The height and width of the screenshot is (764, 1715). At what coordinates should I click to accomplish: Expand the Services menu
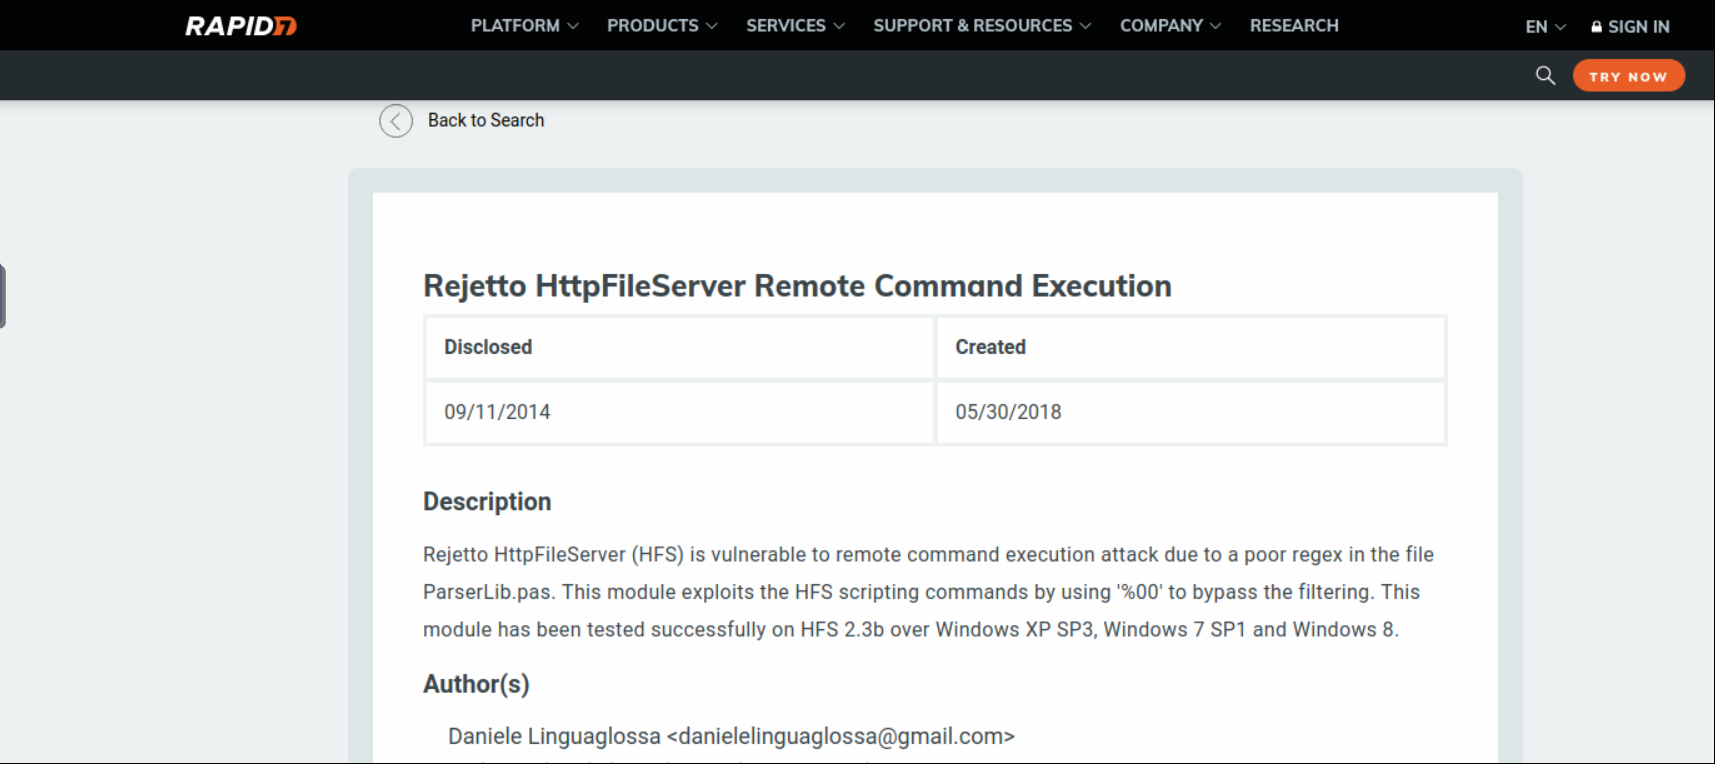click(x=795, y=25)
